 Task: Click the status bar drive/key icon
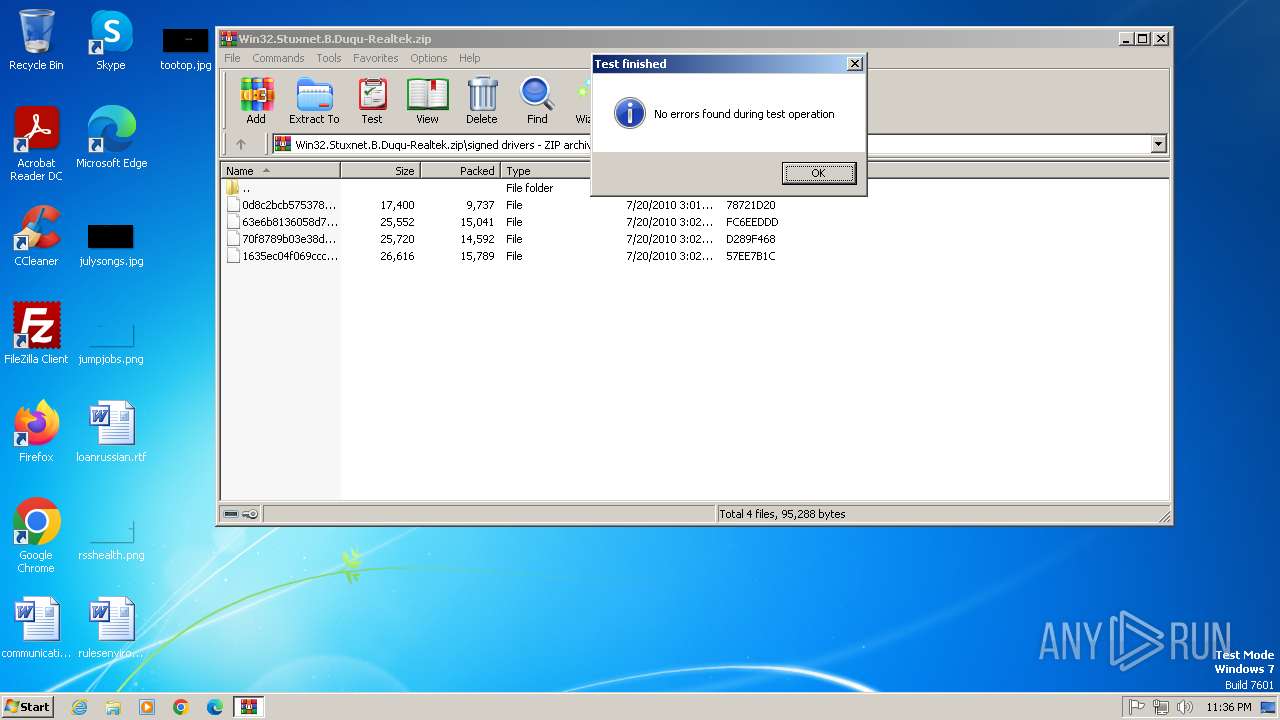(241, 514)
